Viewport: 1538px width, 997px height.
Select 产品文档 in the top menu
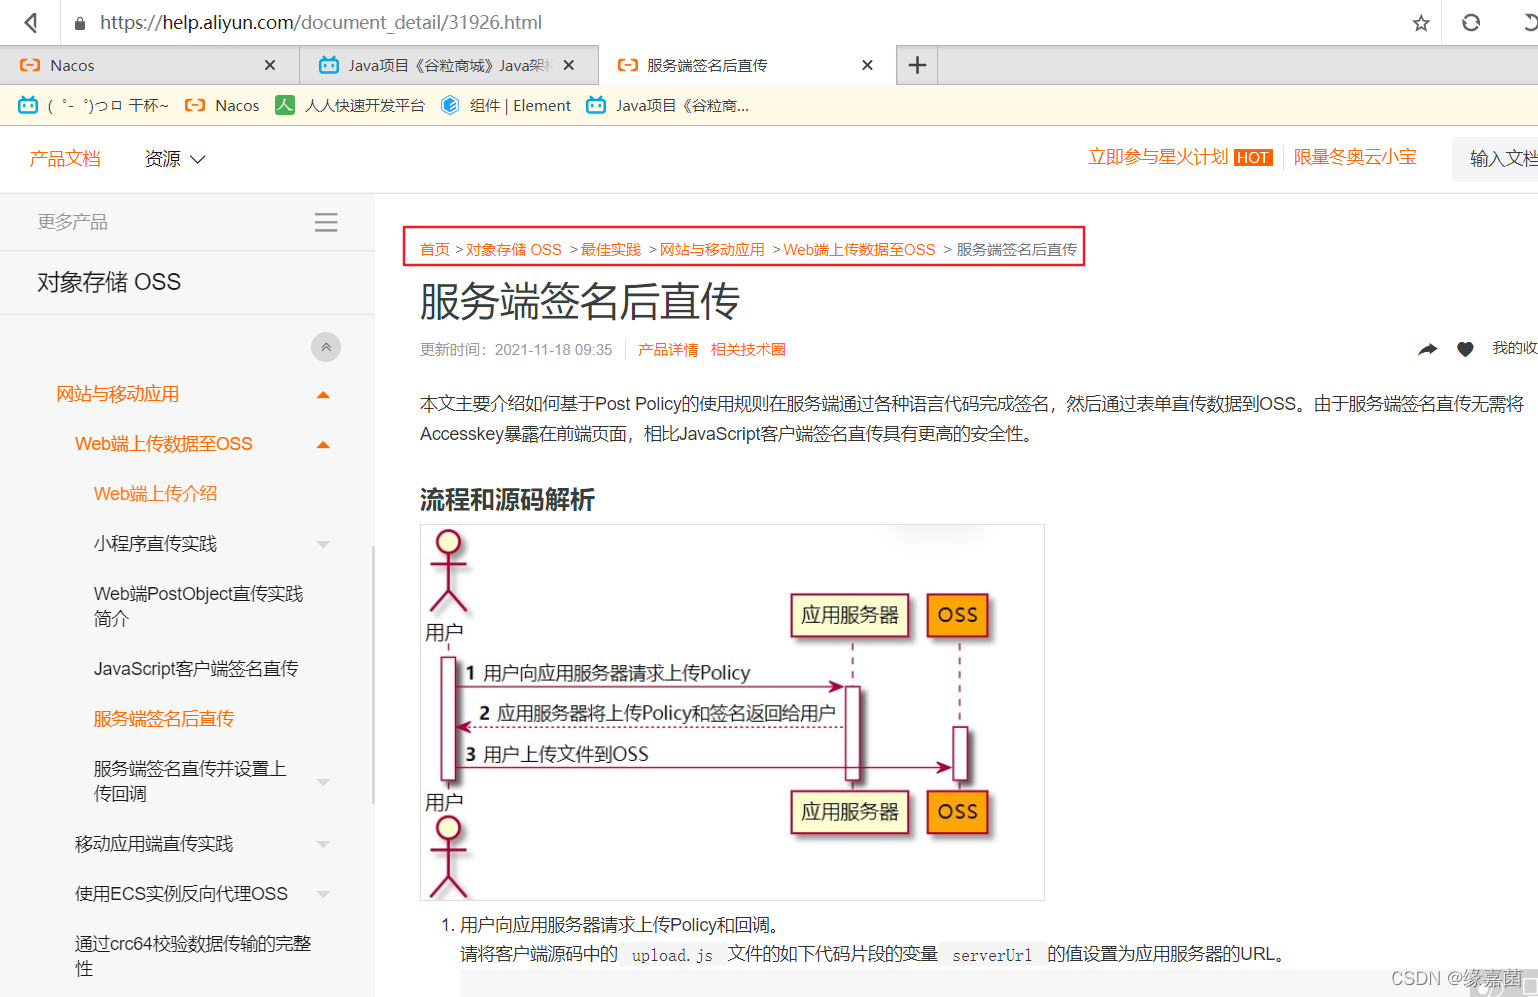[64, 158]
